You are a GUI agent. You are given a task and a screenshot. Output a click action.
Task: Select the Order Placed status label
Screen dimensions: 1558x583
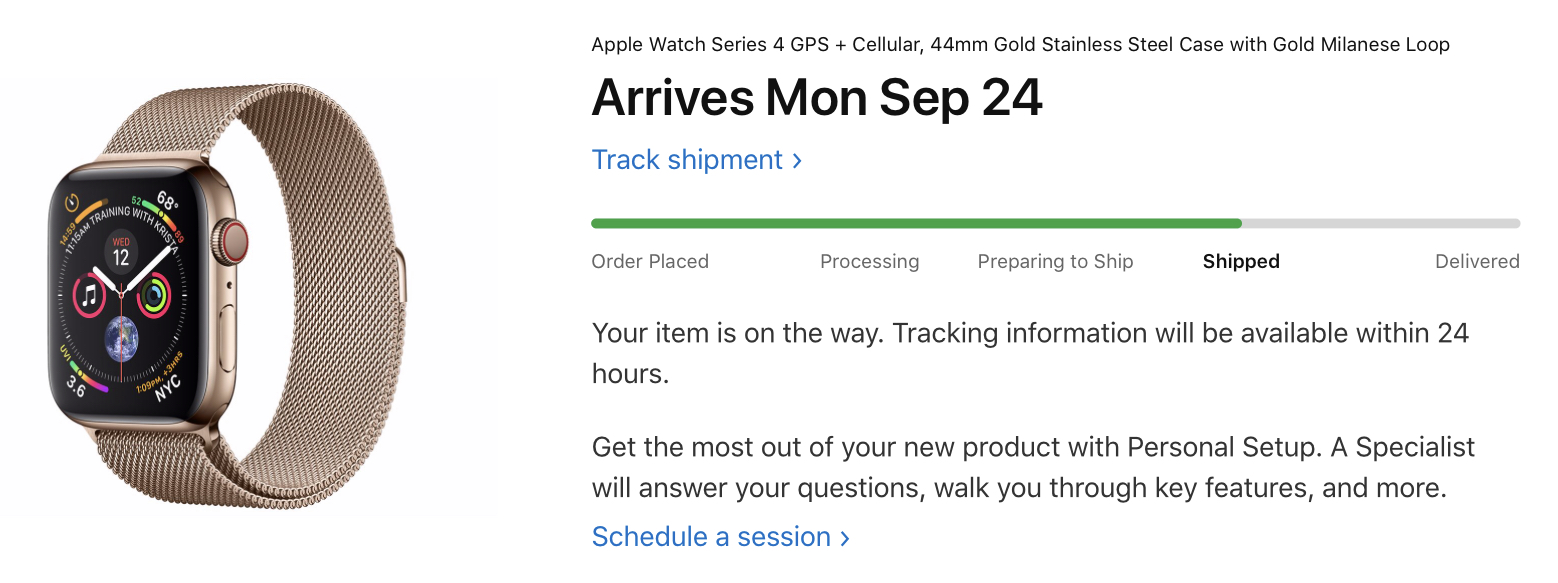tap(650, 262)
